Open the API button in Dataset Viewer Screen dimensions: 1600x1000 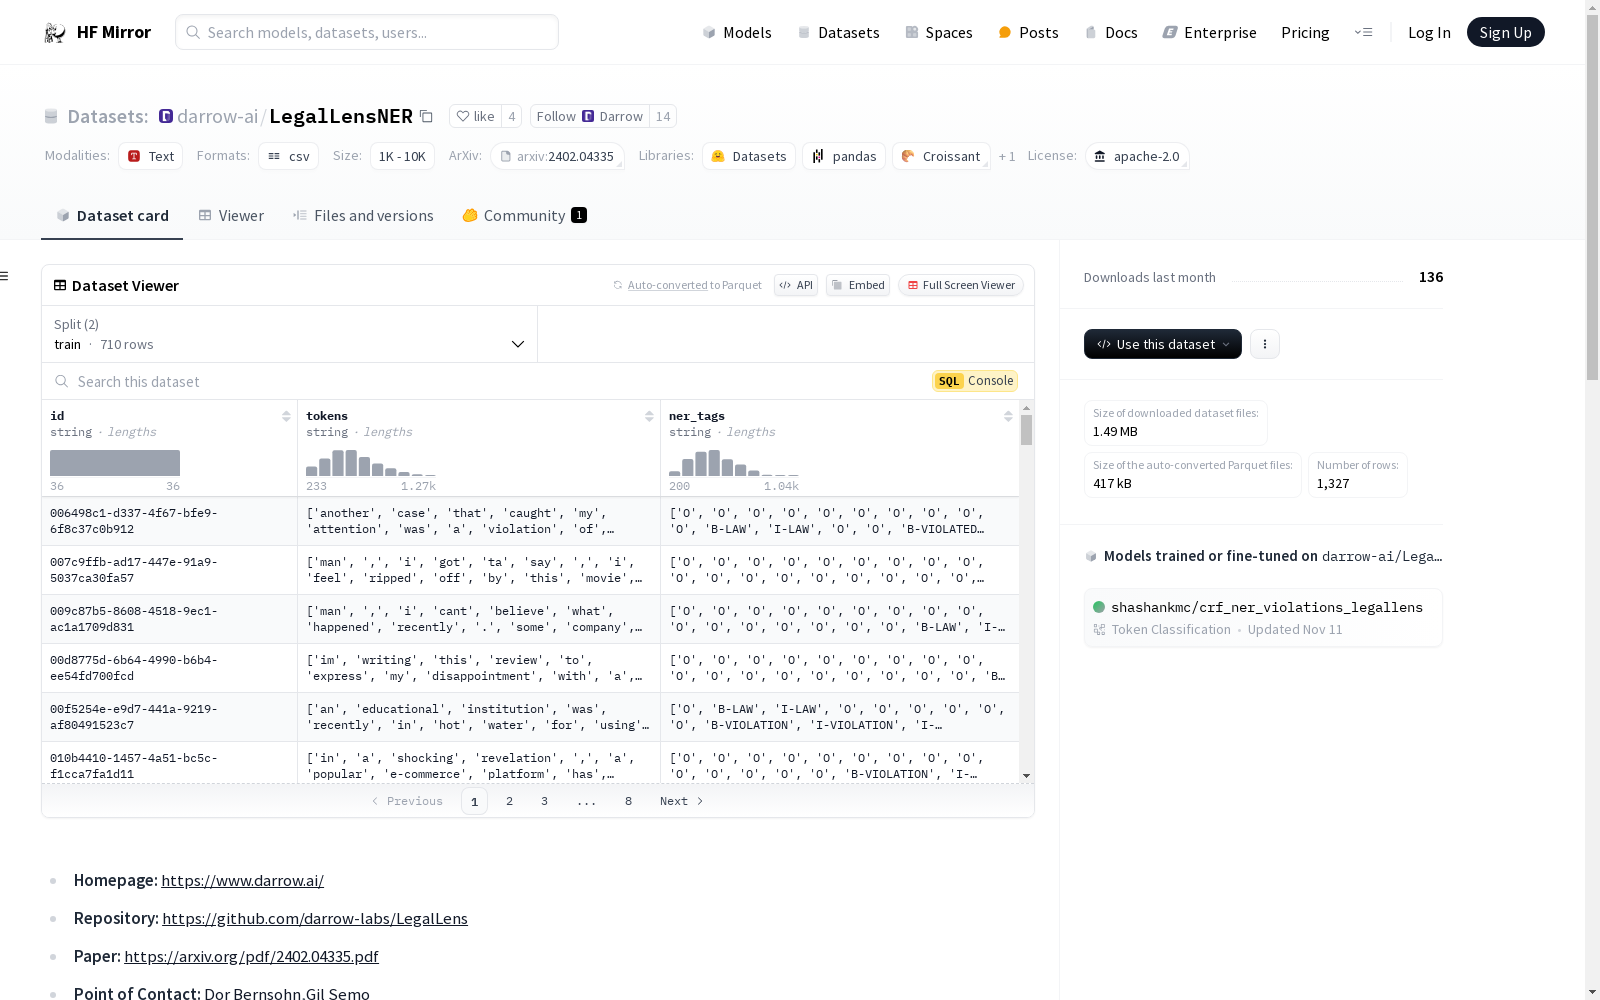click(796, 285)
